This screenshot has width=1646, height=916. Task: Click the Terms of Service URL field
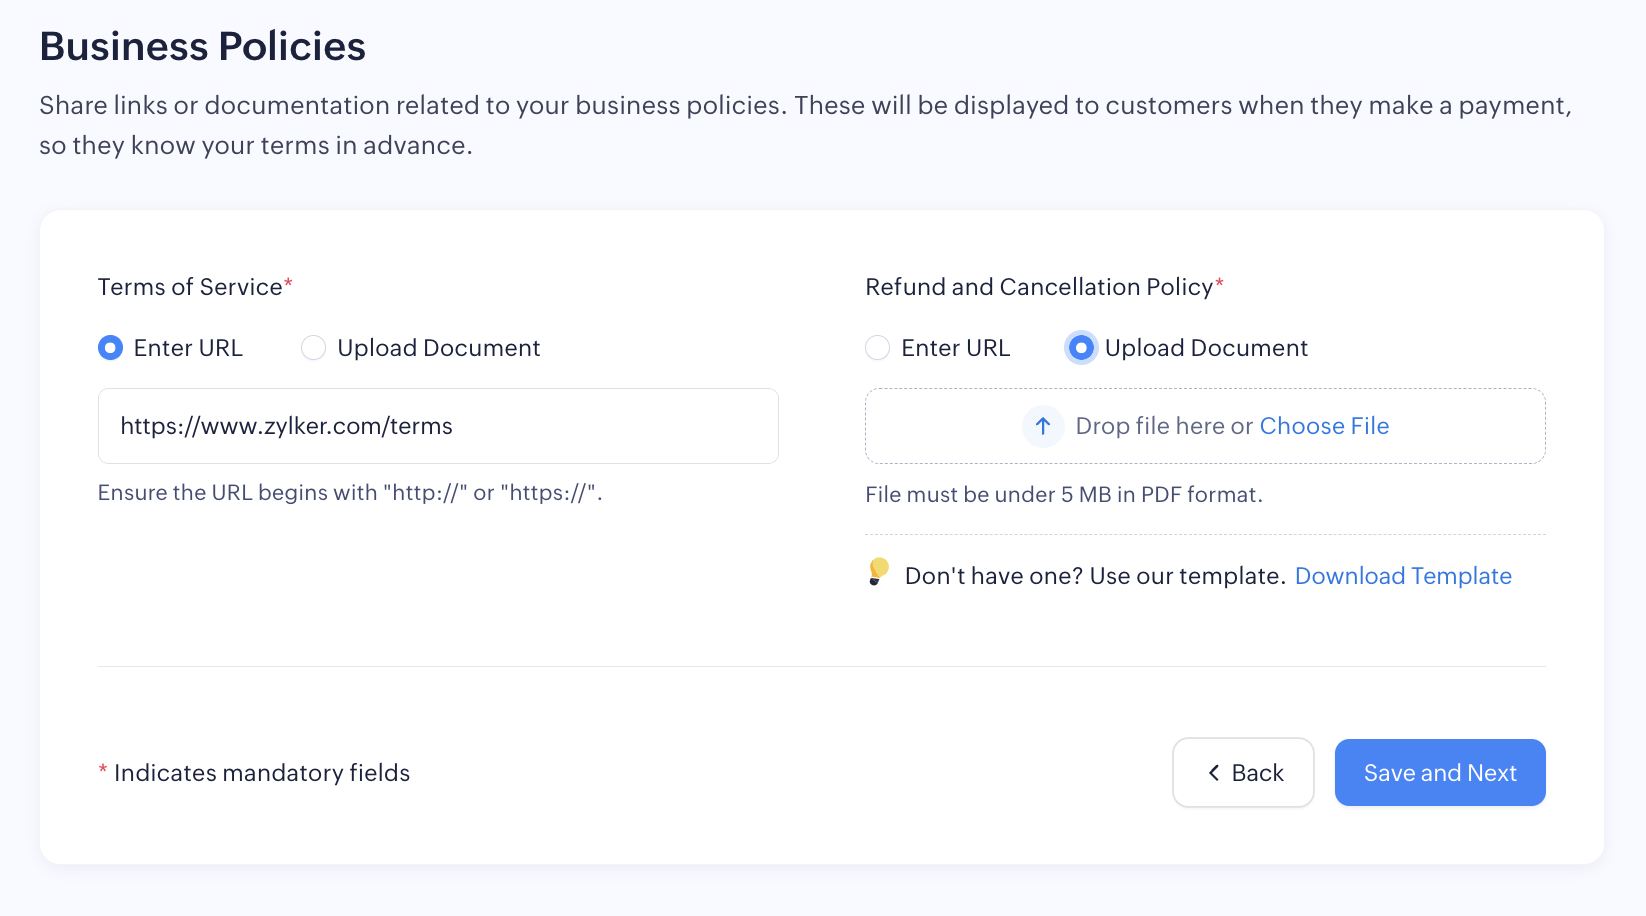(x=438, y=426)
